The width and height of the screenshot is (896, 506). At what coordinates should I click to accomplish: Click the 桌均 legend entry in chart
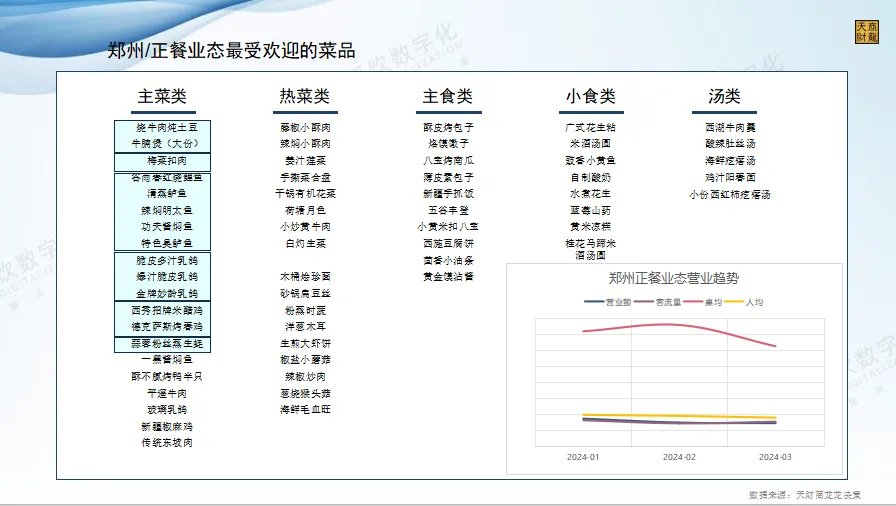(x=703, y=302)
